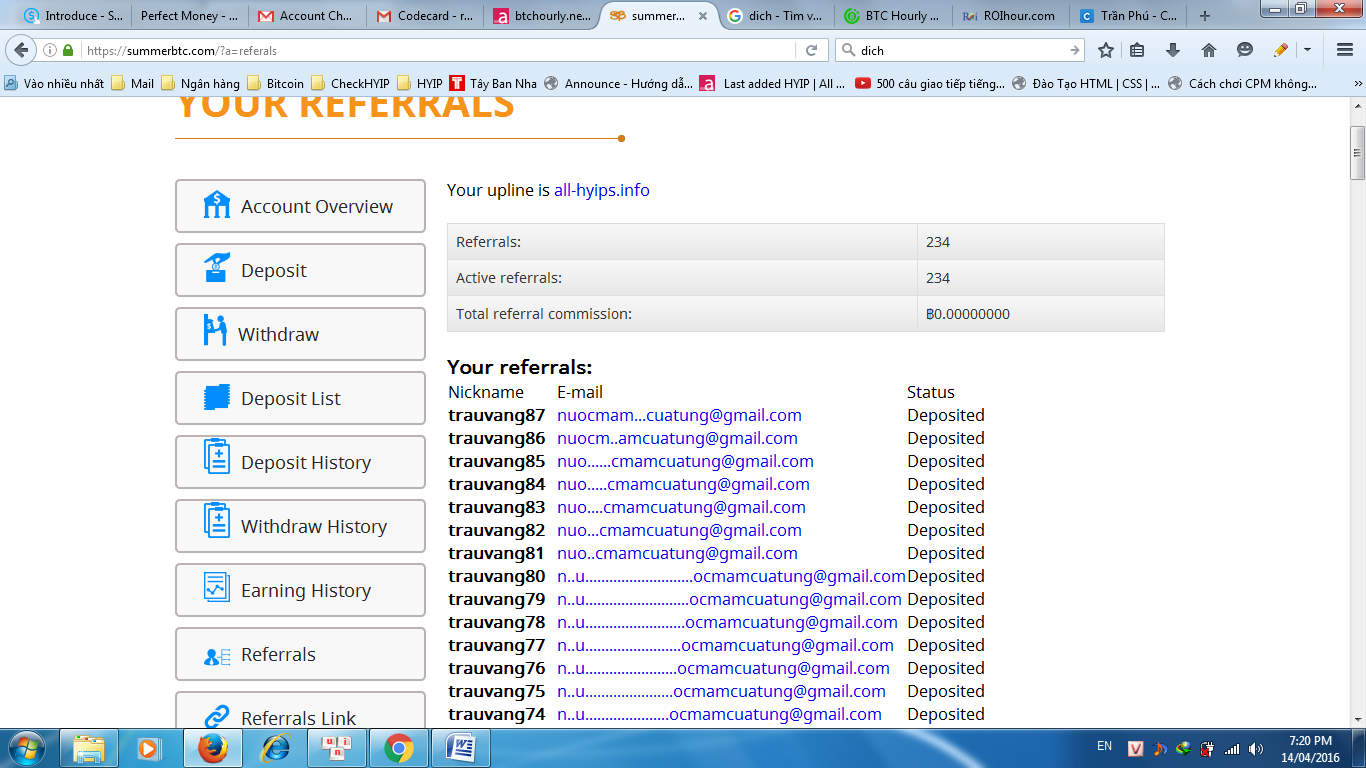Open the Tây Ban Nha bookmark
Image resolution: width=1366 pixels, height=768 pixels.
(x=493, y=84)
